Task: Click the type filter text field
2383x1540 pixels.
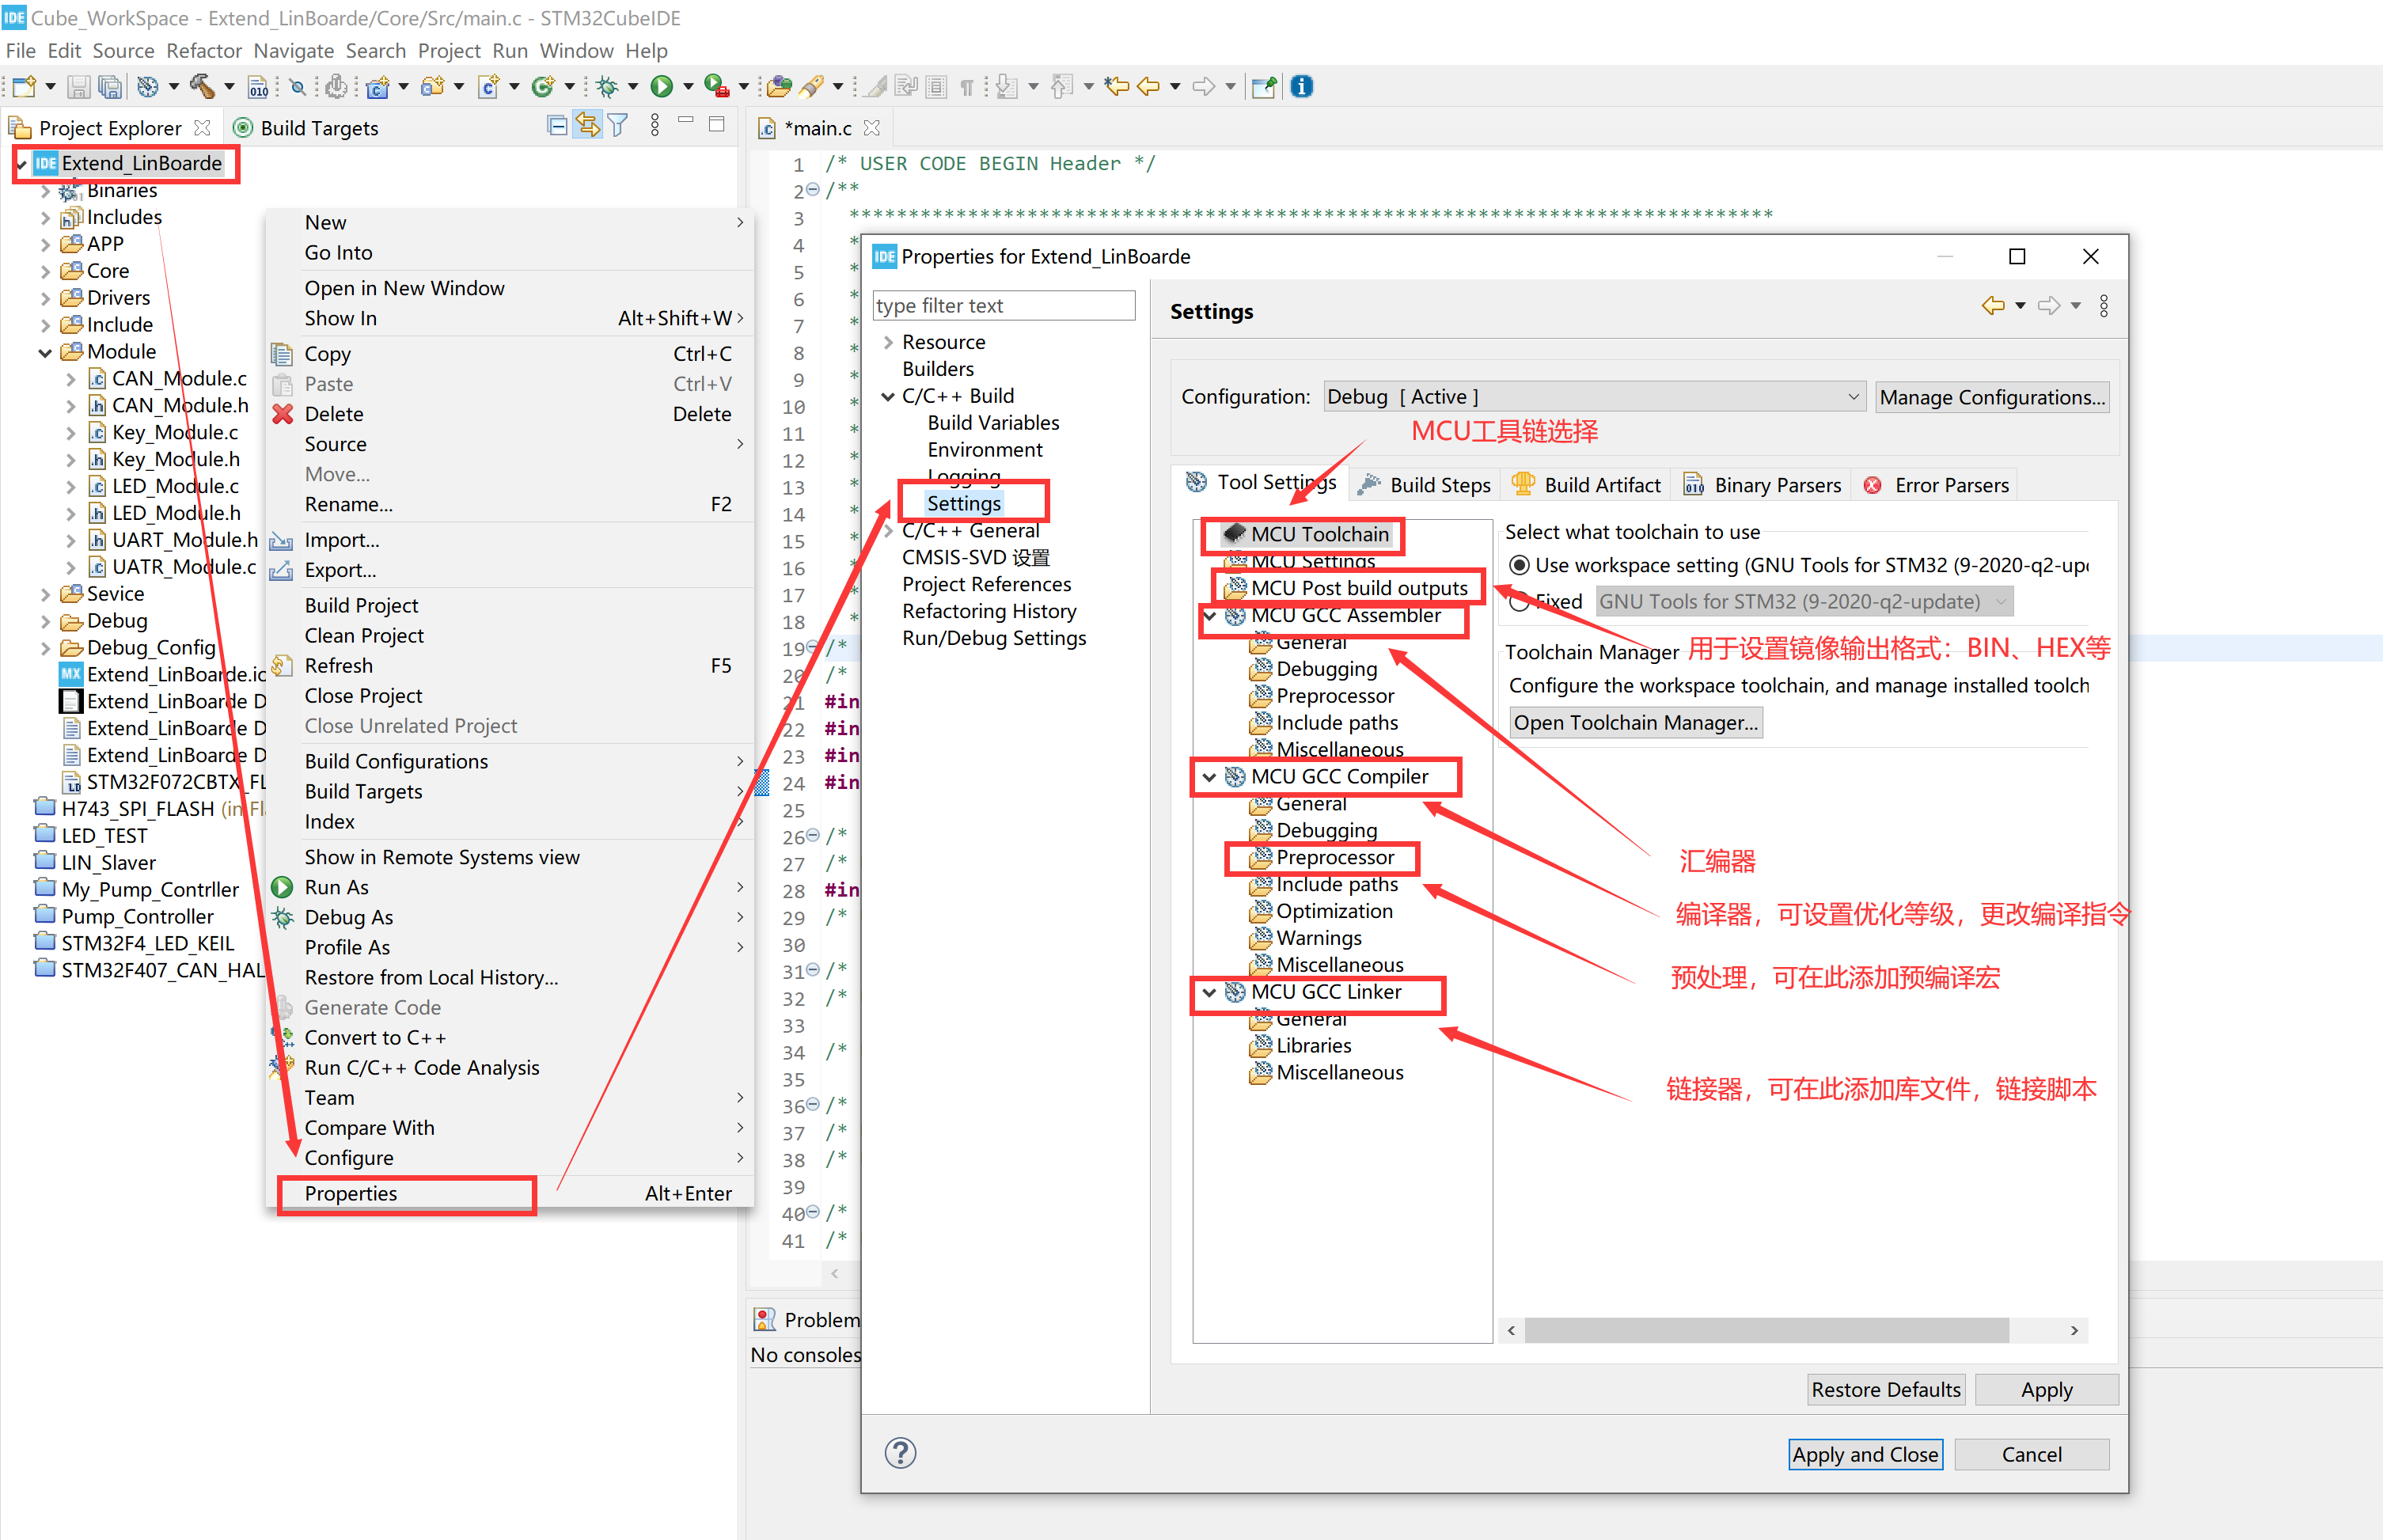Action: pyautogui.click(x=1003, y=305)
